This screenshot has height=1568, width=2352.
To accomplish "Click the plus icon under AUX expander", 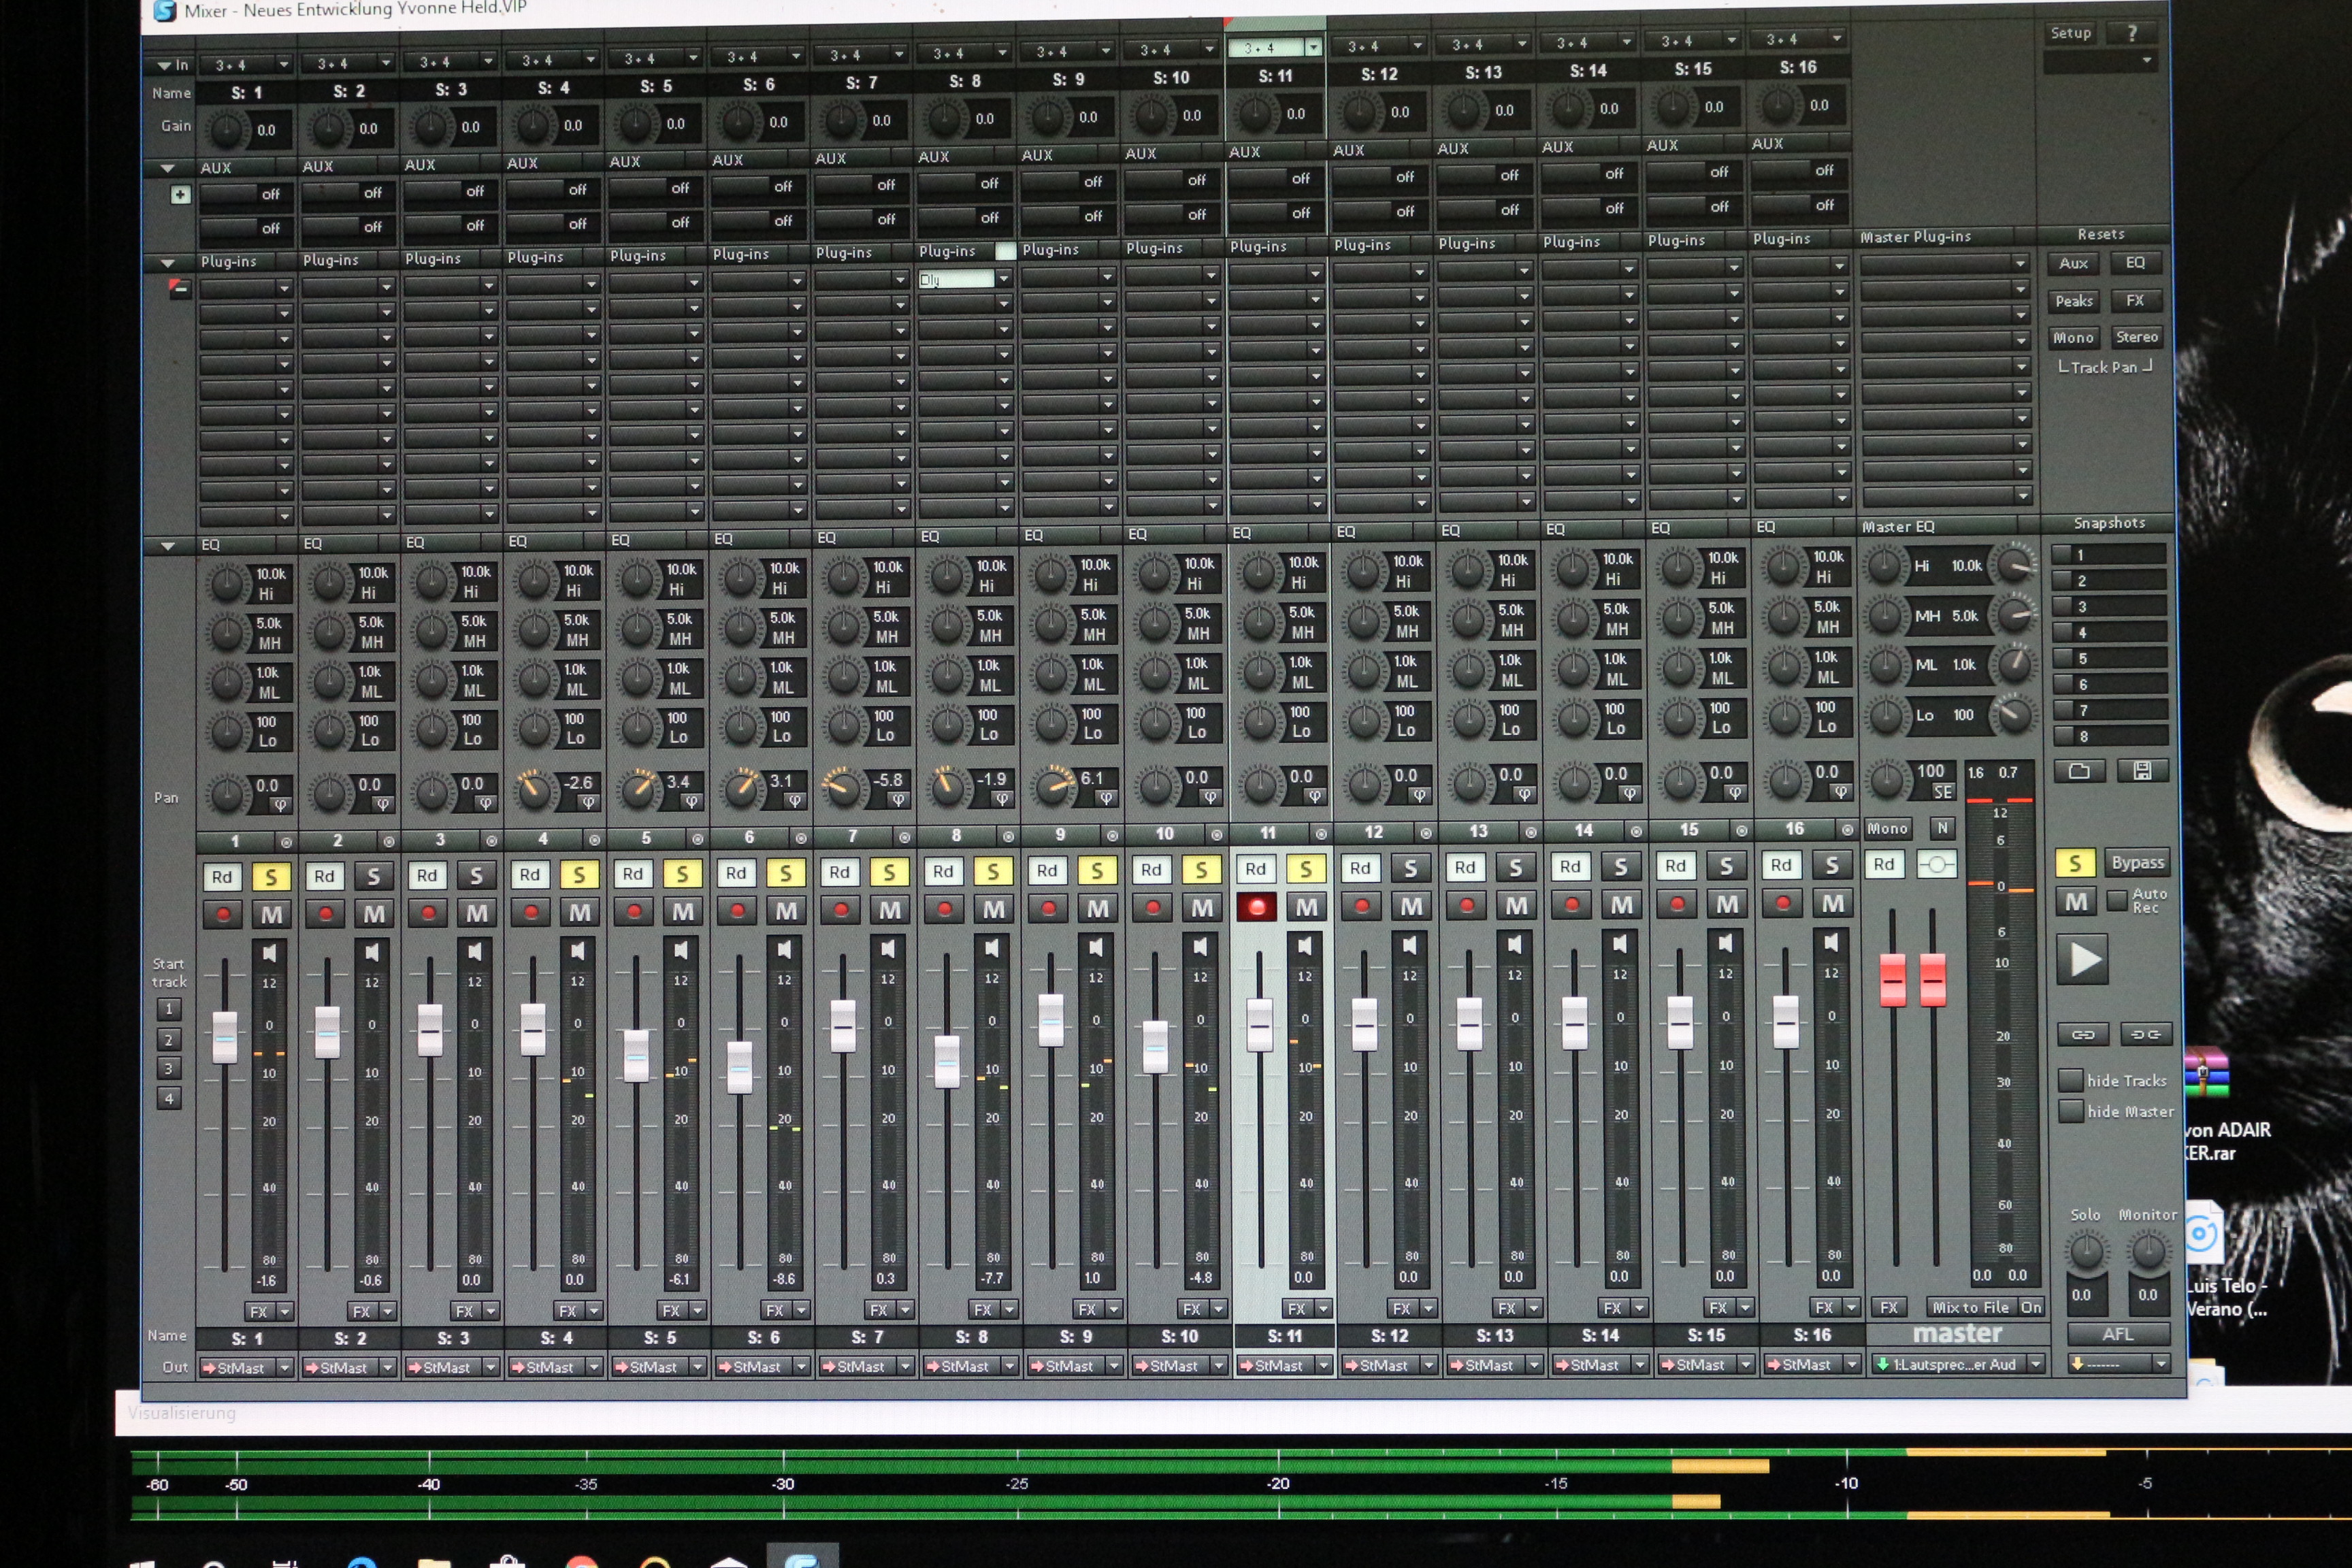I will 180,195.
